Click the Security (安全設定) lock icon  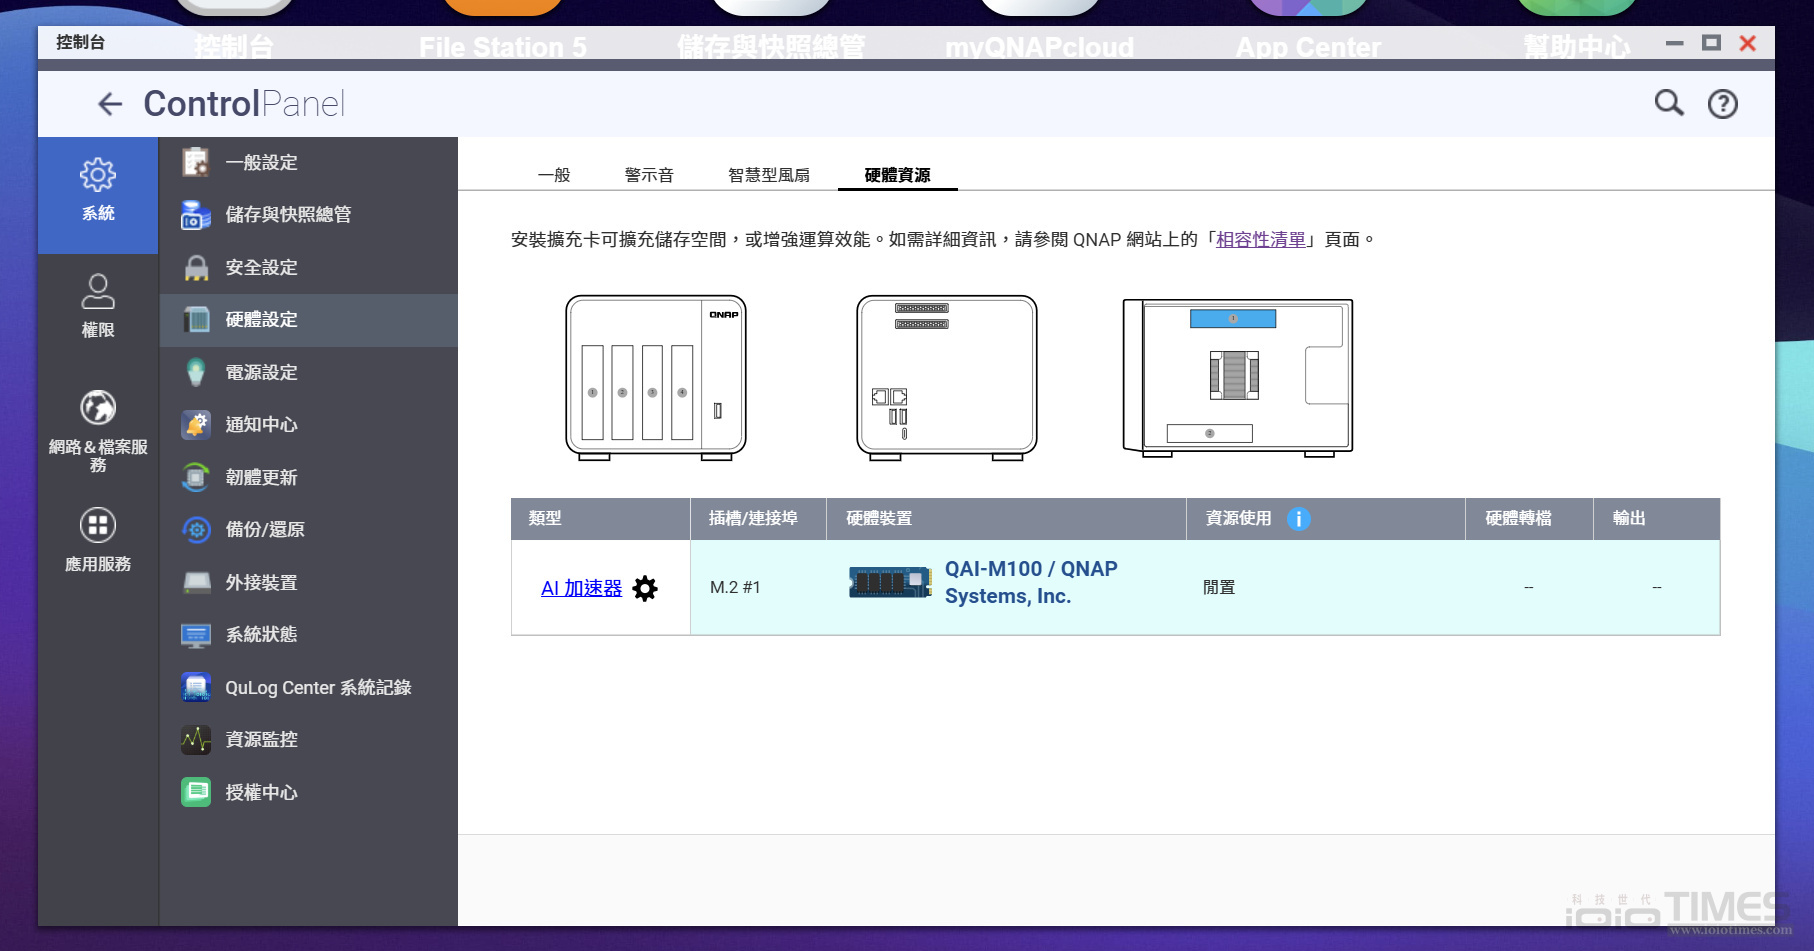click(196, 267)
